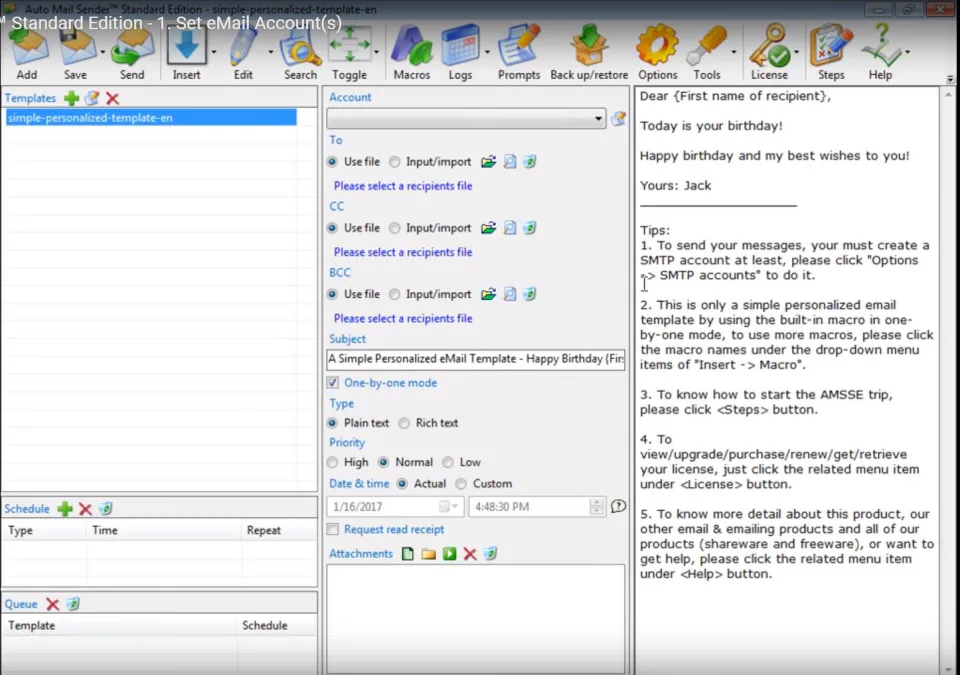
Task: Open the Logs calendar icon
Action: tap(460, 55)
